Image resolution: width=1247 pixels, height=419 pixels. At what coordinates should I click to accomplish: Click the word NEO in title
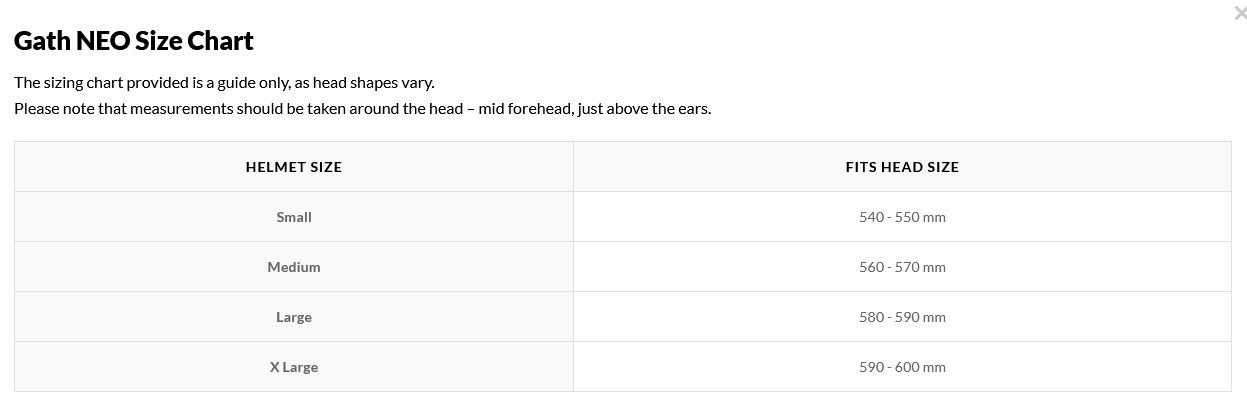107,41
